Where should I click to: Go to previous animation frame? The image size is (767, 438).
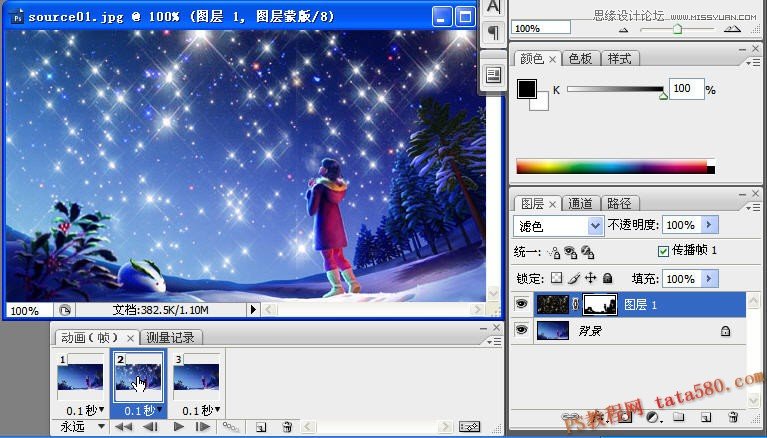151,427
